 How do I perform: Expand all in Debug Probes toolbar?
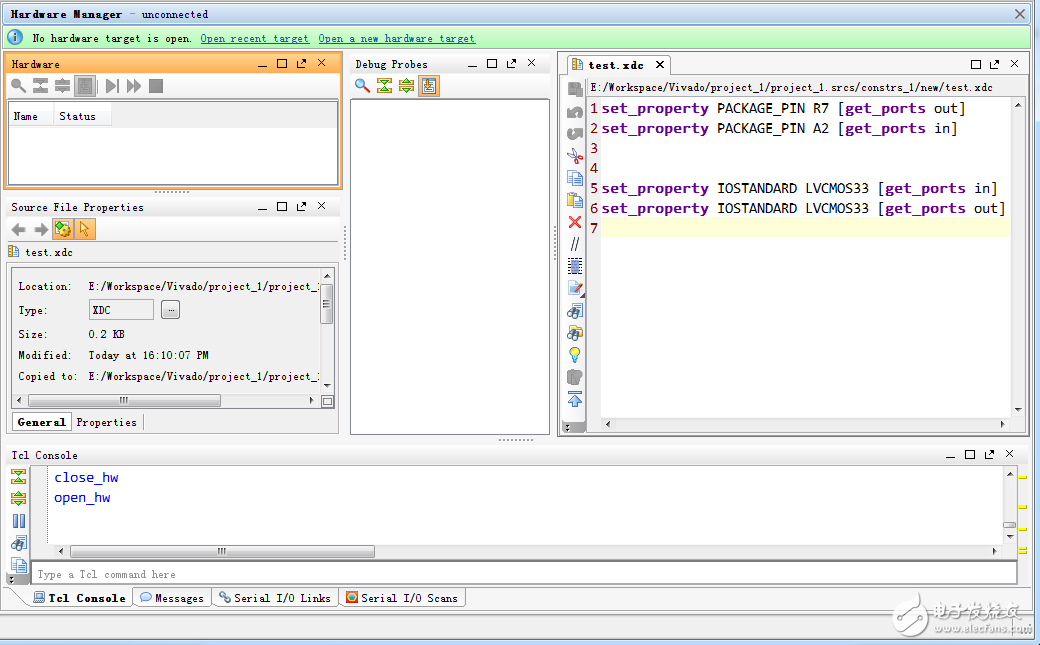(406, 86)
